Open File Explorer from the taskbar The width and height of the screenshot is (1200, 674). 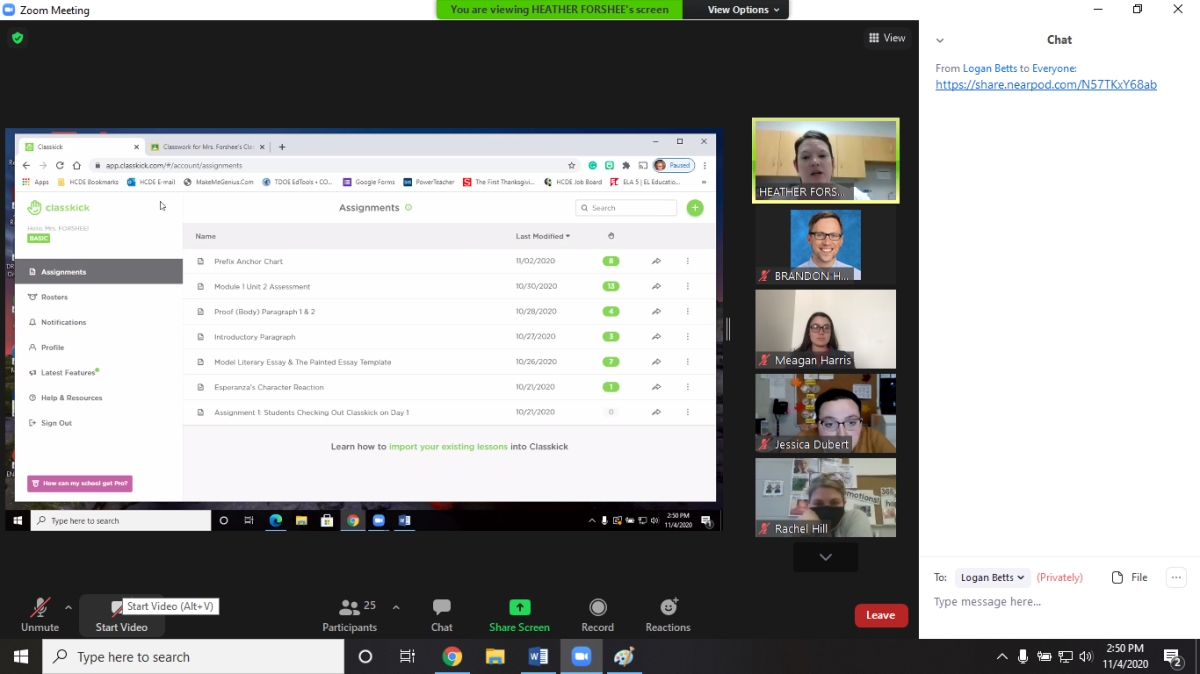(495, 657)
